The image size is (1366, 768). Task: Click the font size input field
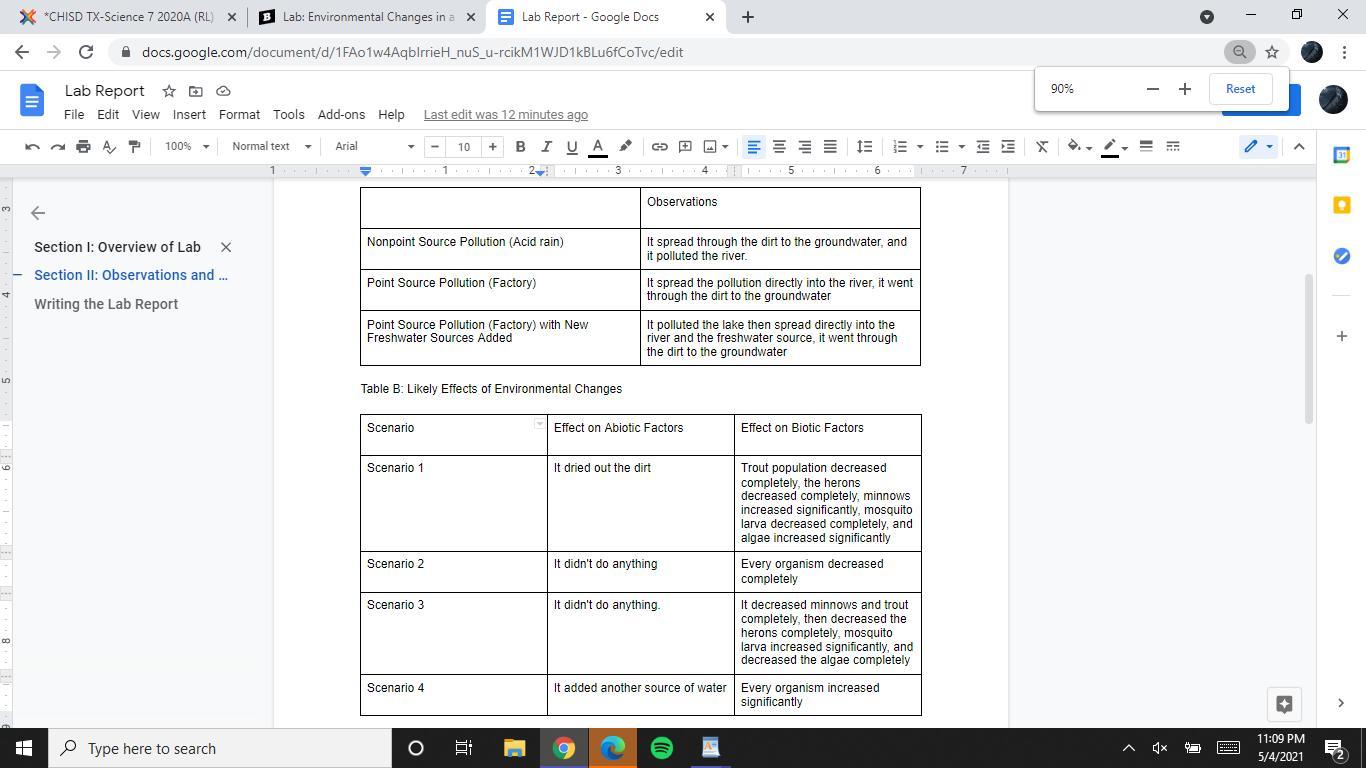(x=464, y=146)
